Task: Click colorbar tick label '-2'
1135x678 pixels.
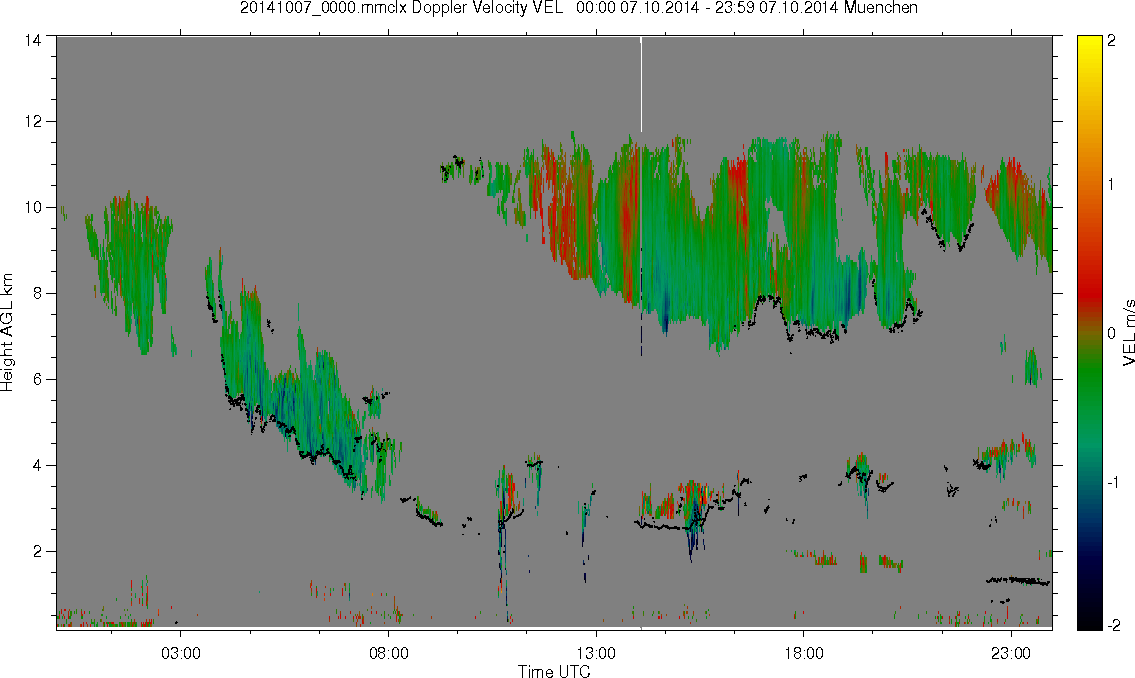Action: (1113, 625)
